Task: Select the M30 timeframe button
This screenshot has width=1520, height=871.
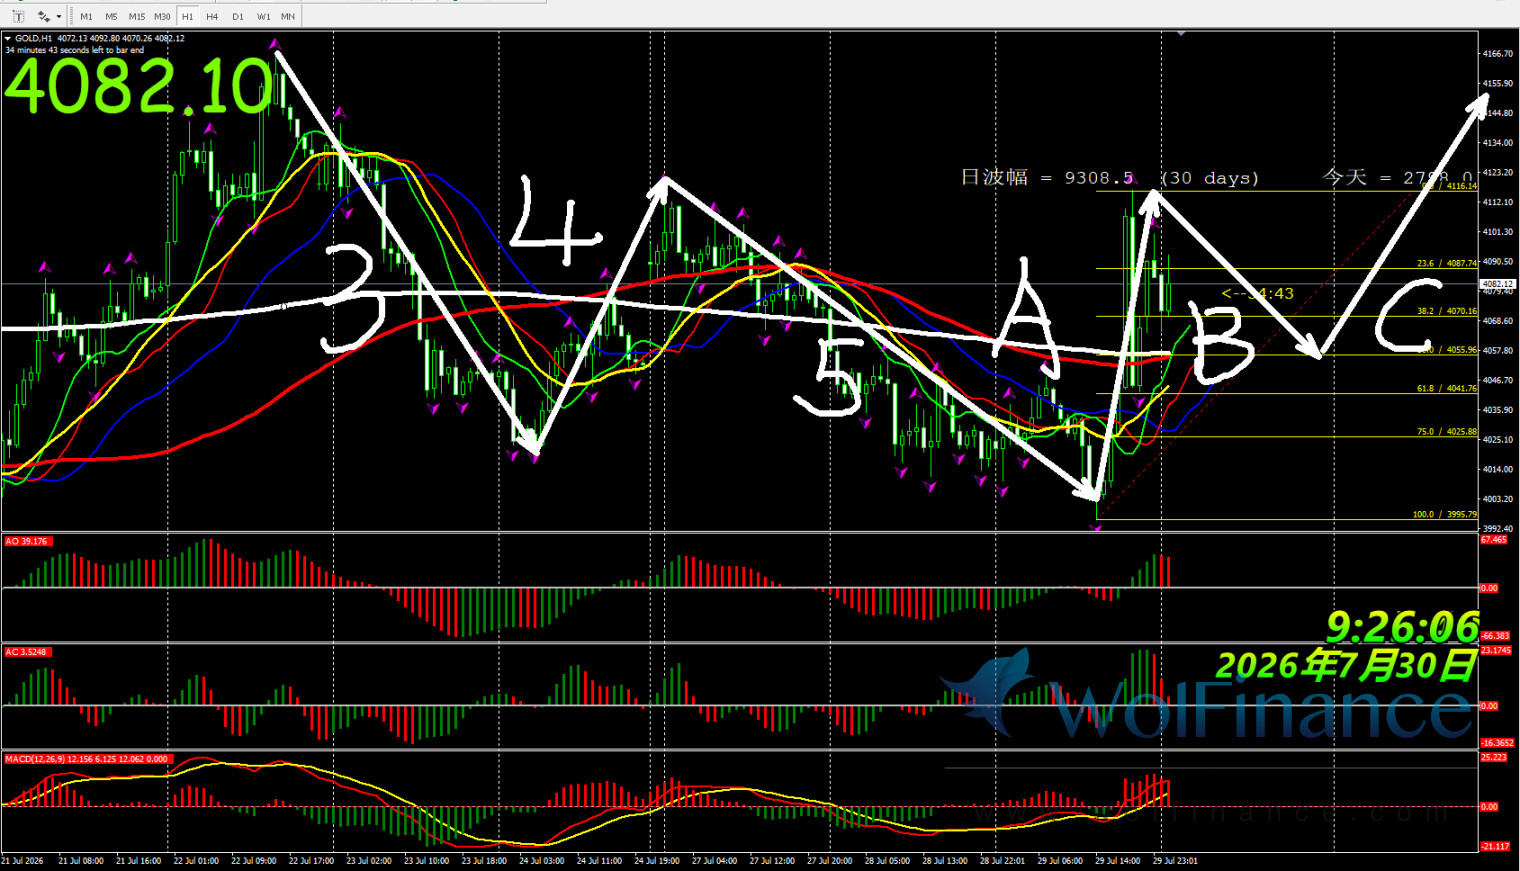Action: pyautogui.click(x=162, y=16)
